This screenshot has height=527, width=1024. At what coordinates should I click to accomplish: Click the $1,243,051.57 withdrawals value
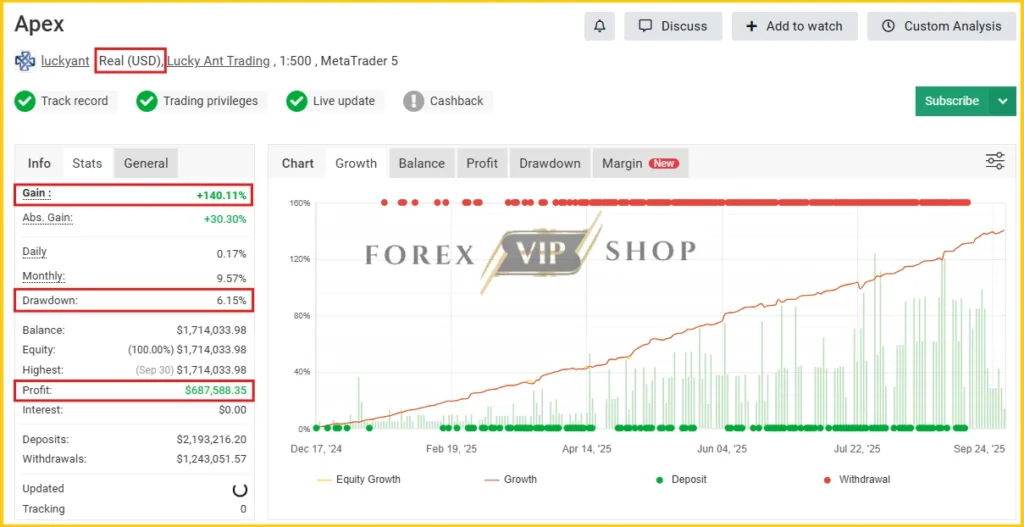(212, 460)
